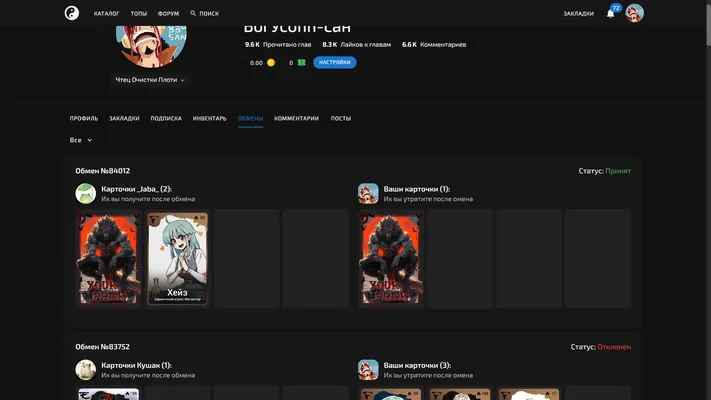Click your avatar in exchange №83752

[x=368, y=370]
